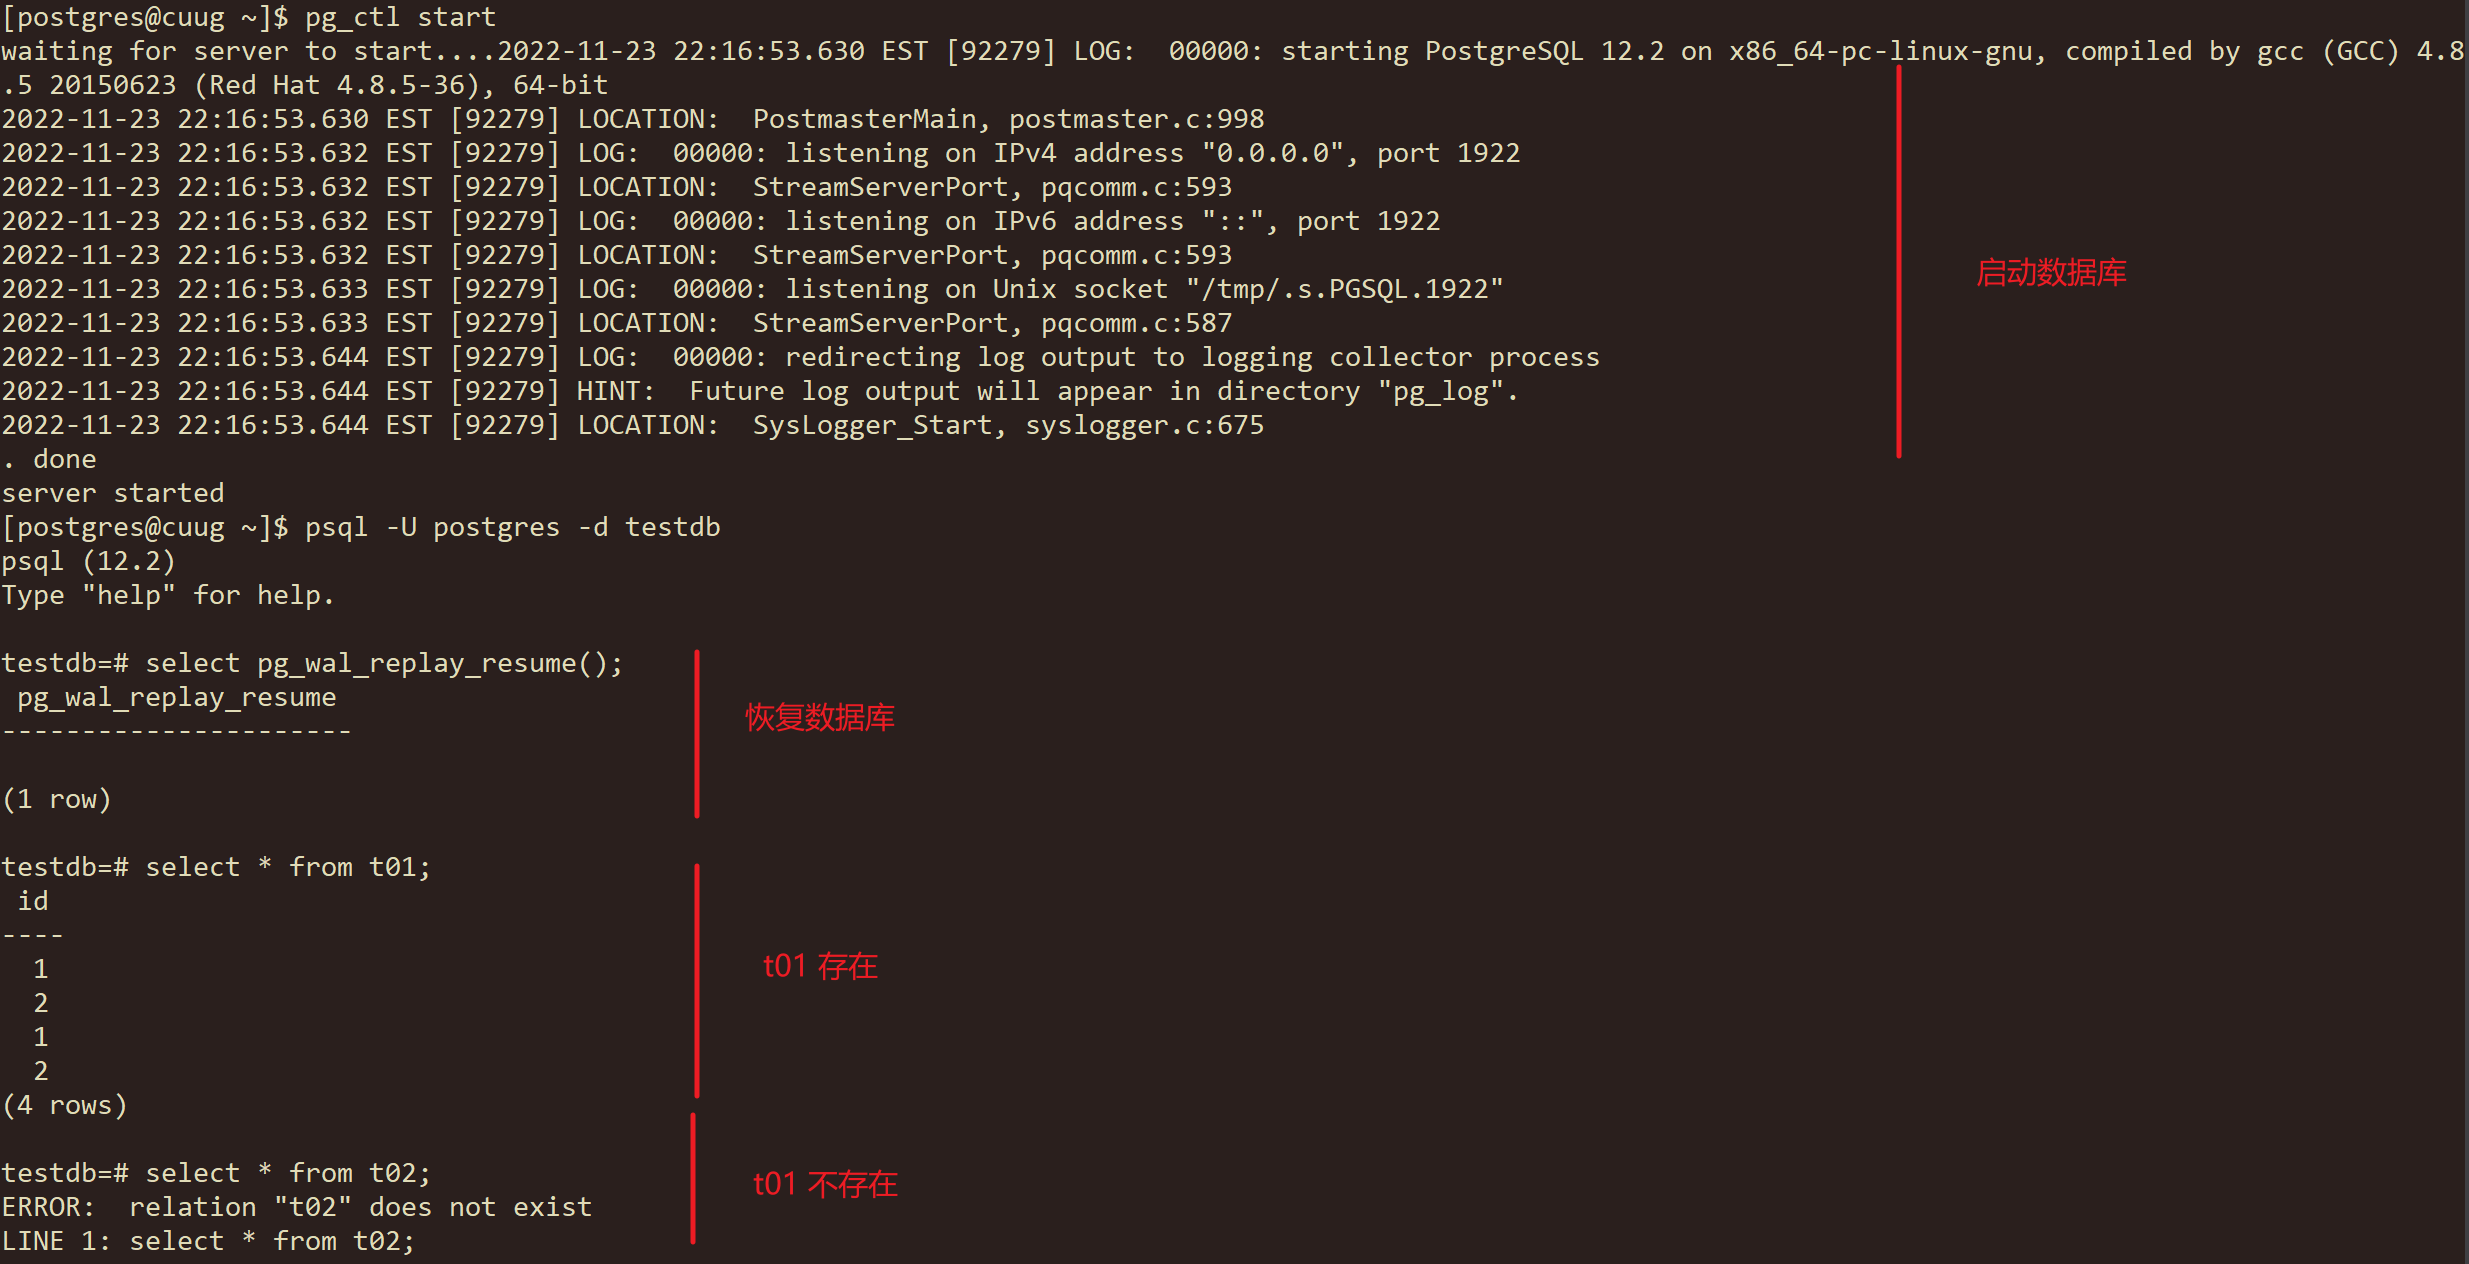Screen dimensions: 2469x1264
Task: Click the 'select * from t02;' prompt line
Action: tap(216, 1173)
